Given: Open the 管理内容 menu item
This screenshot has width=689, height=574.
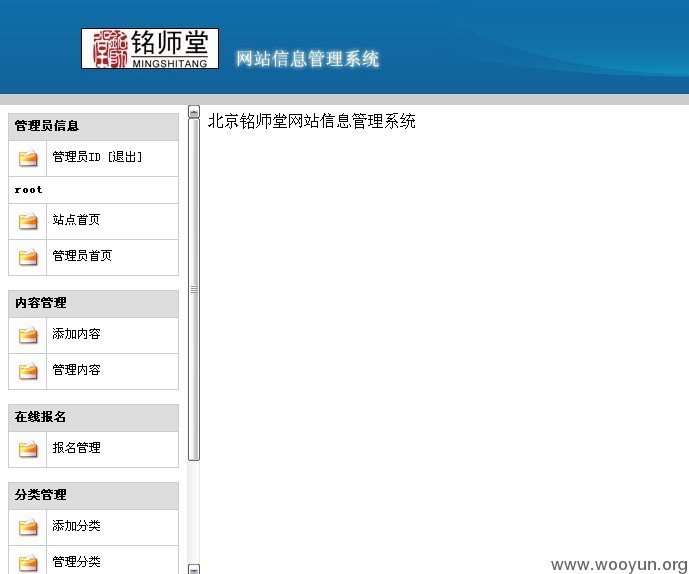Looking at the screenshot, I should point(76,370).
